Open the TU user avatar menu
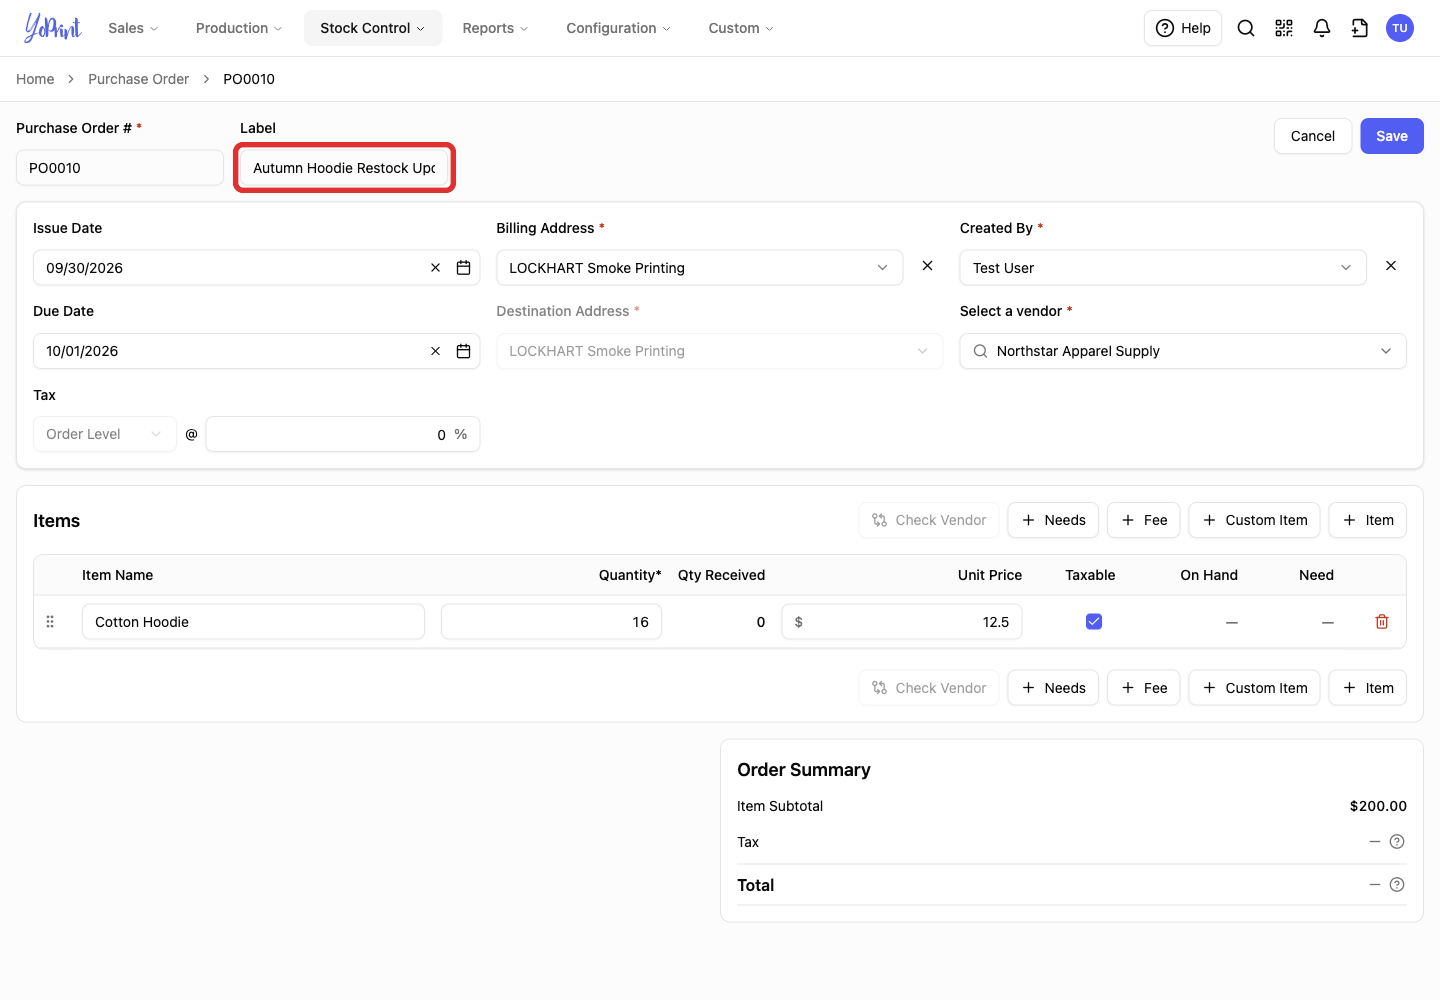 coord(1400,28)
